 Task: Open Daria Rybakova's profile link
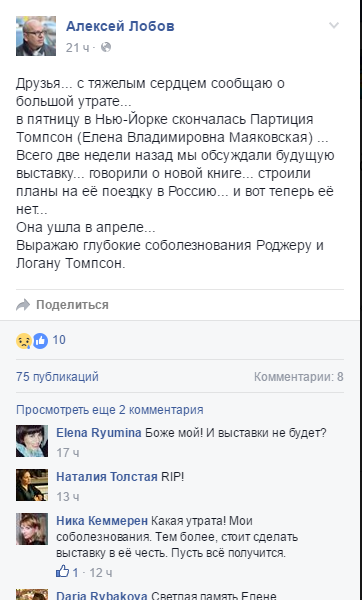point(102,596)
